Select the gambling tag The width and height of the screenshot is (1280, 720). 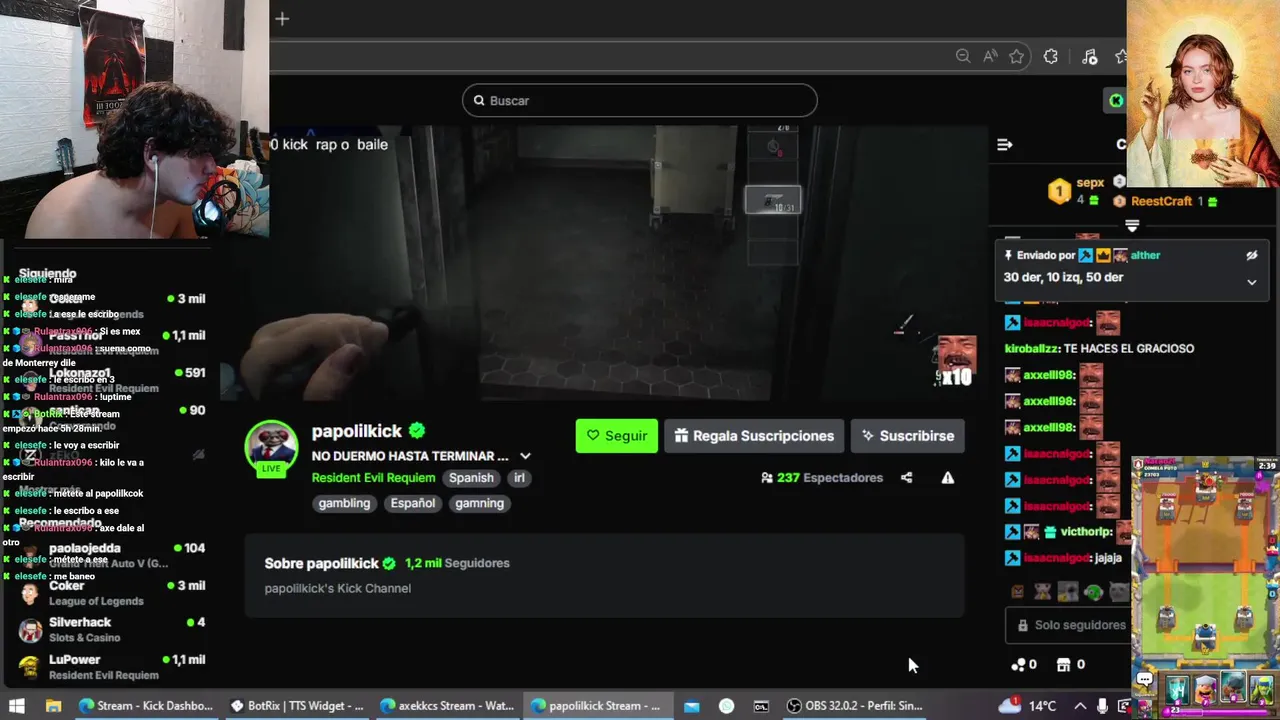tap(344, 503)
